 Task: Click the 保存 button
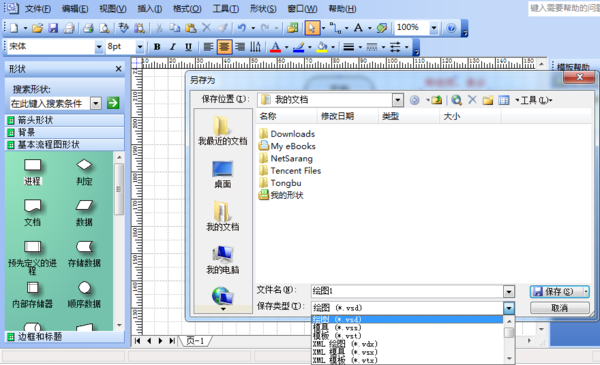[x=559, y=292]
